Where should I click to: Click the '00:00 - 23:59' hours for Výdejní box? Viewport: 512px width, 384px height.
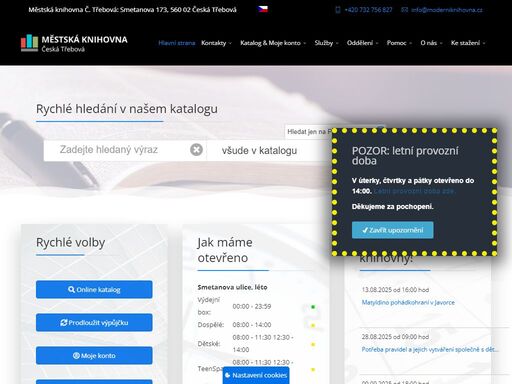click(x=252, y=306)
